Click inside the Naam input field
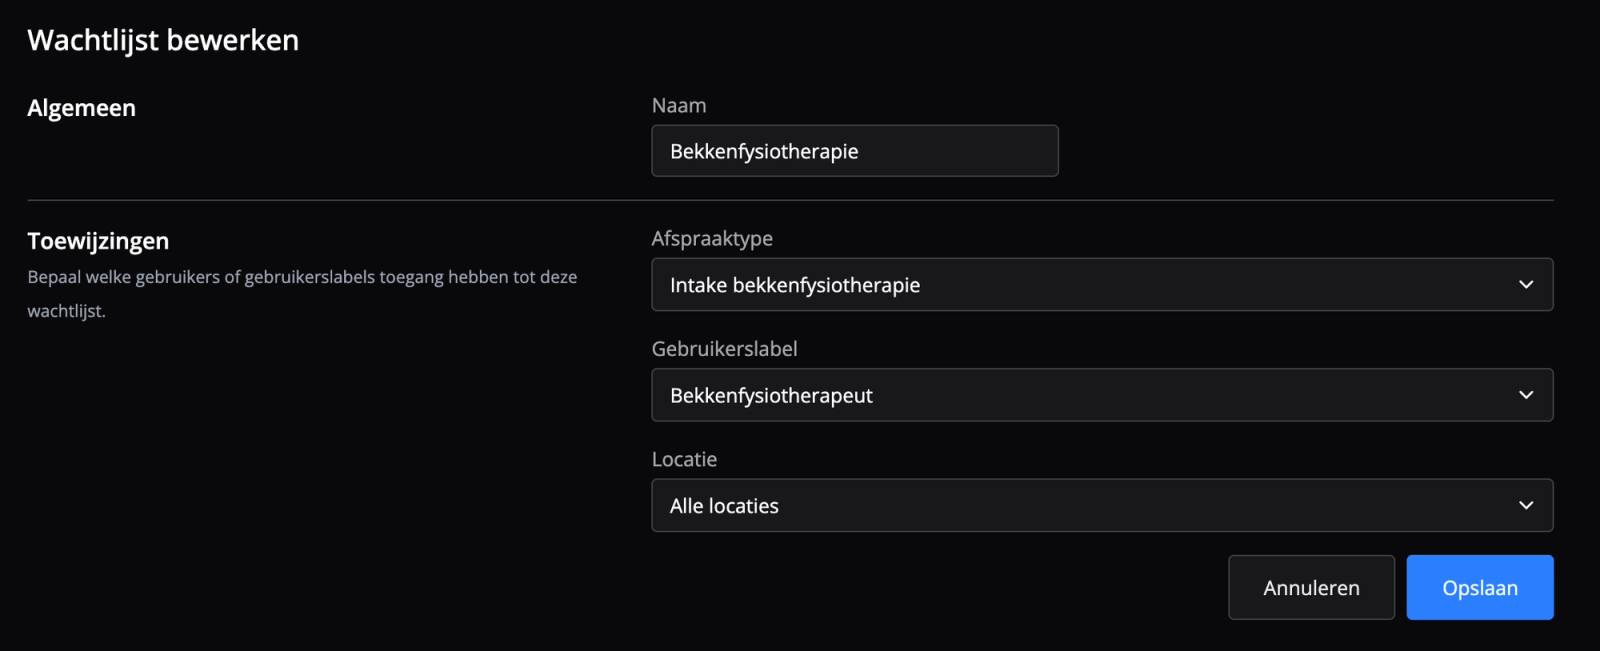The image size is (1600, 651). pyautogui.click(x=854, y=151)
